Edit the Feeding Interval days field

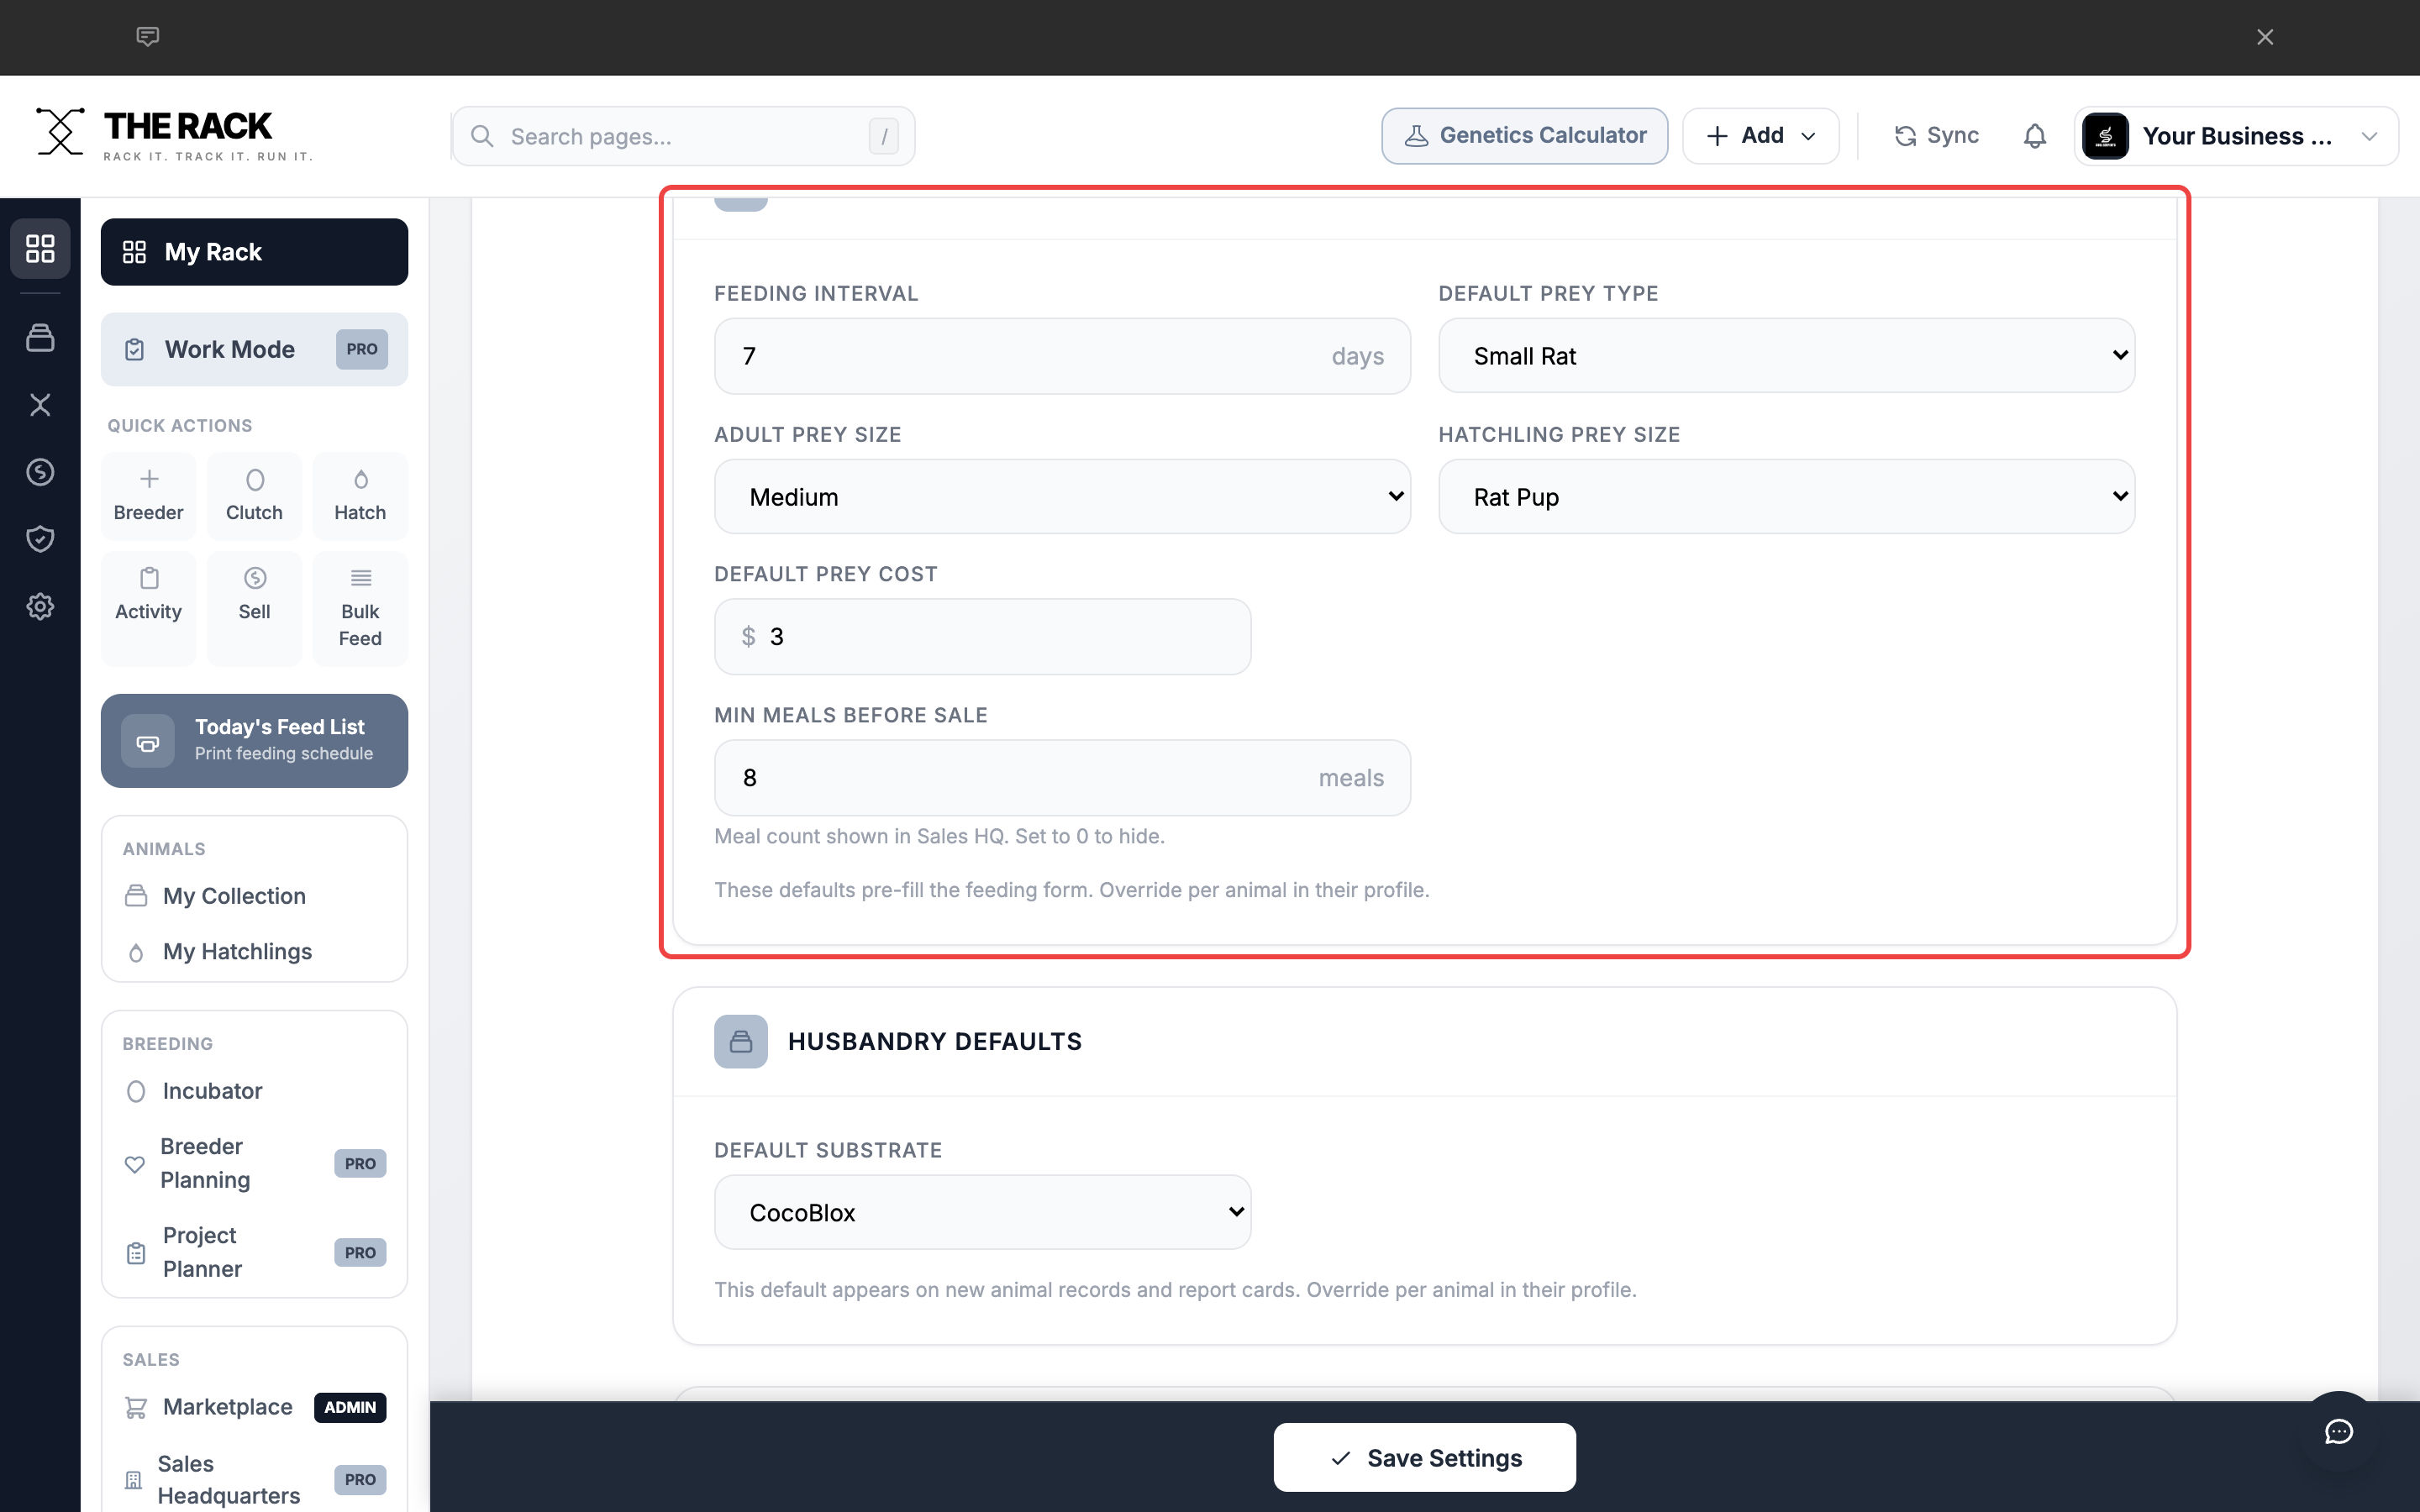pos(1062,356)
